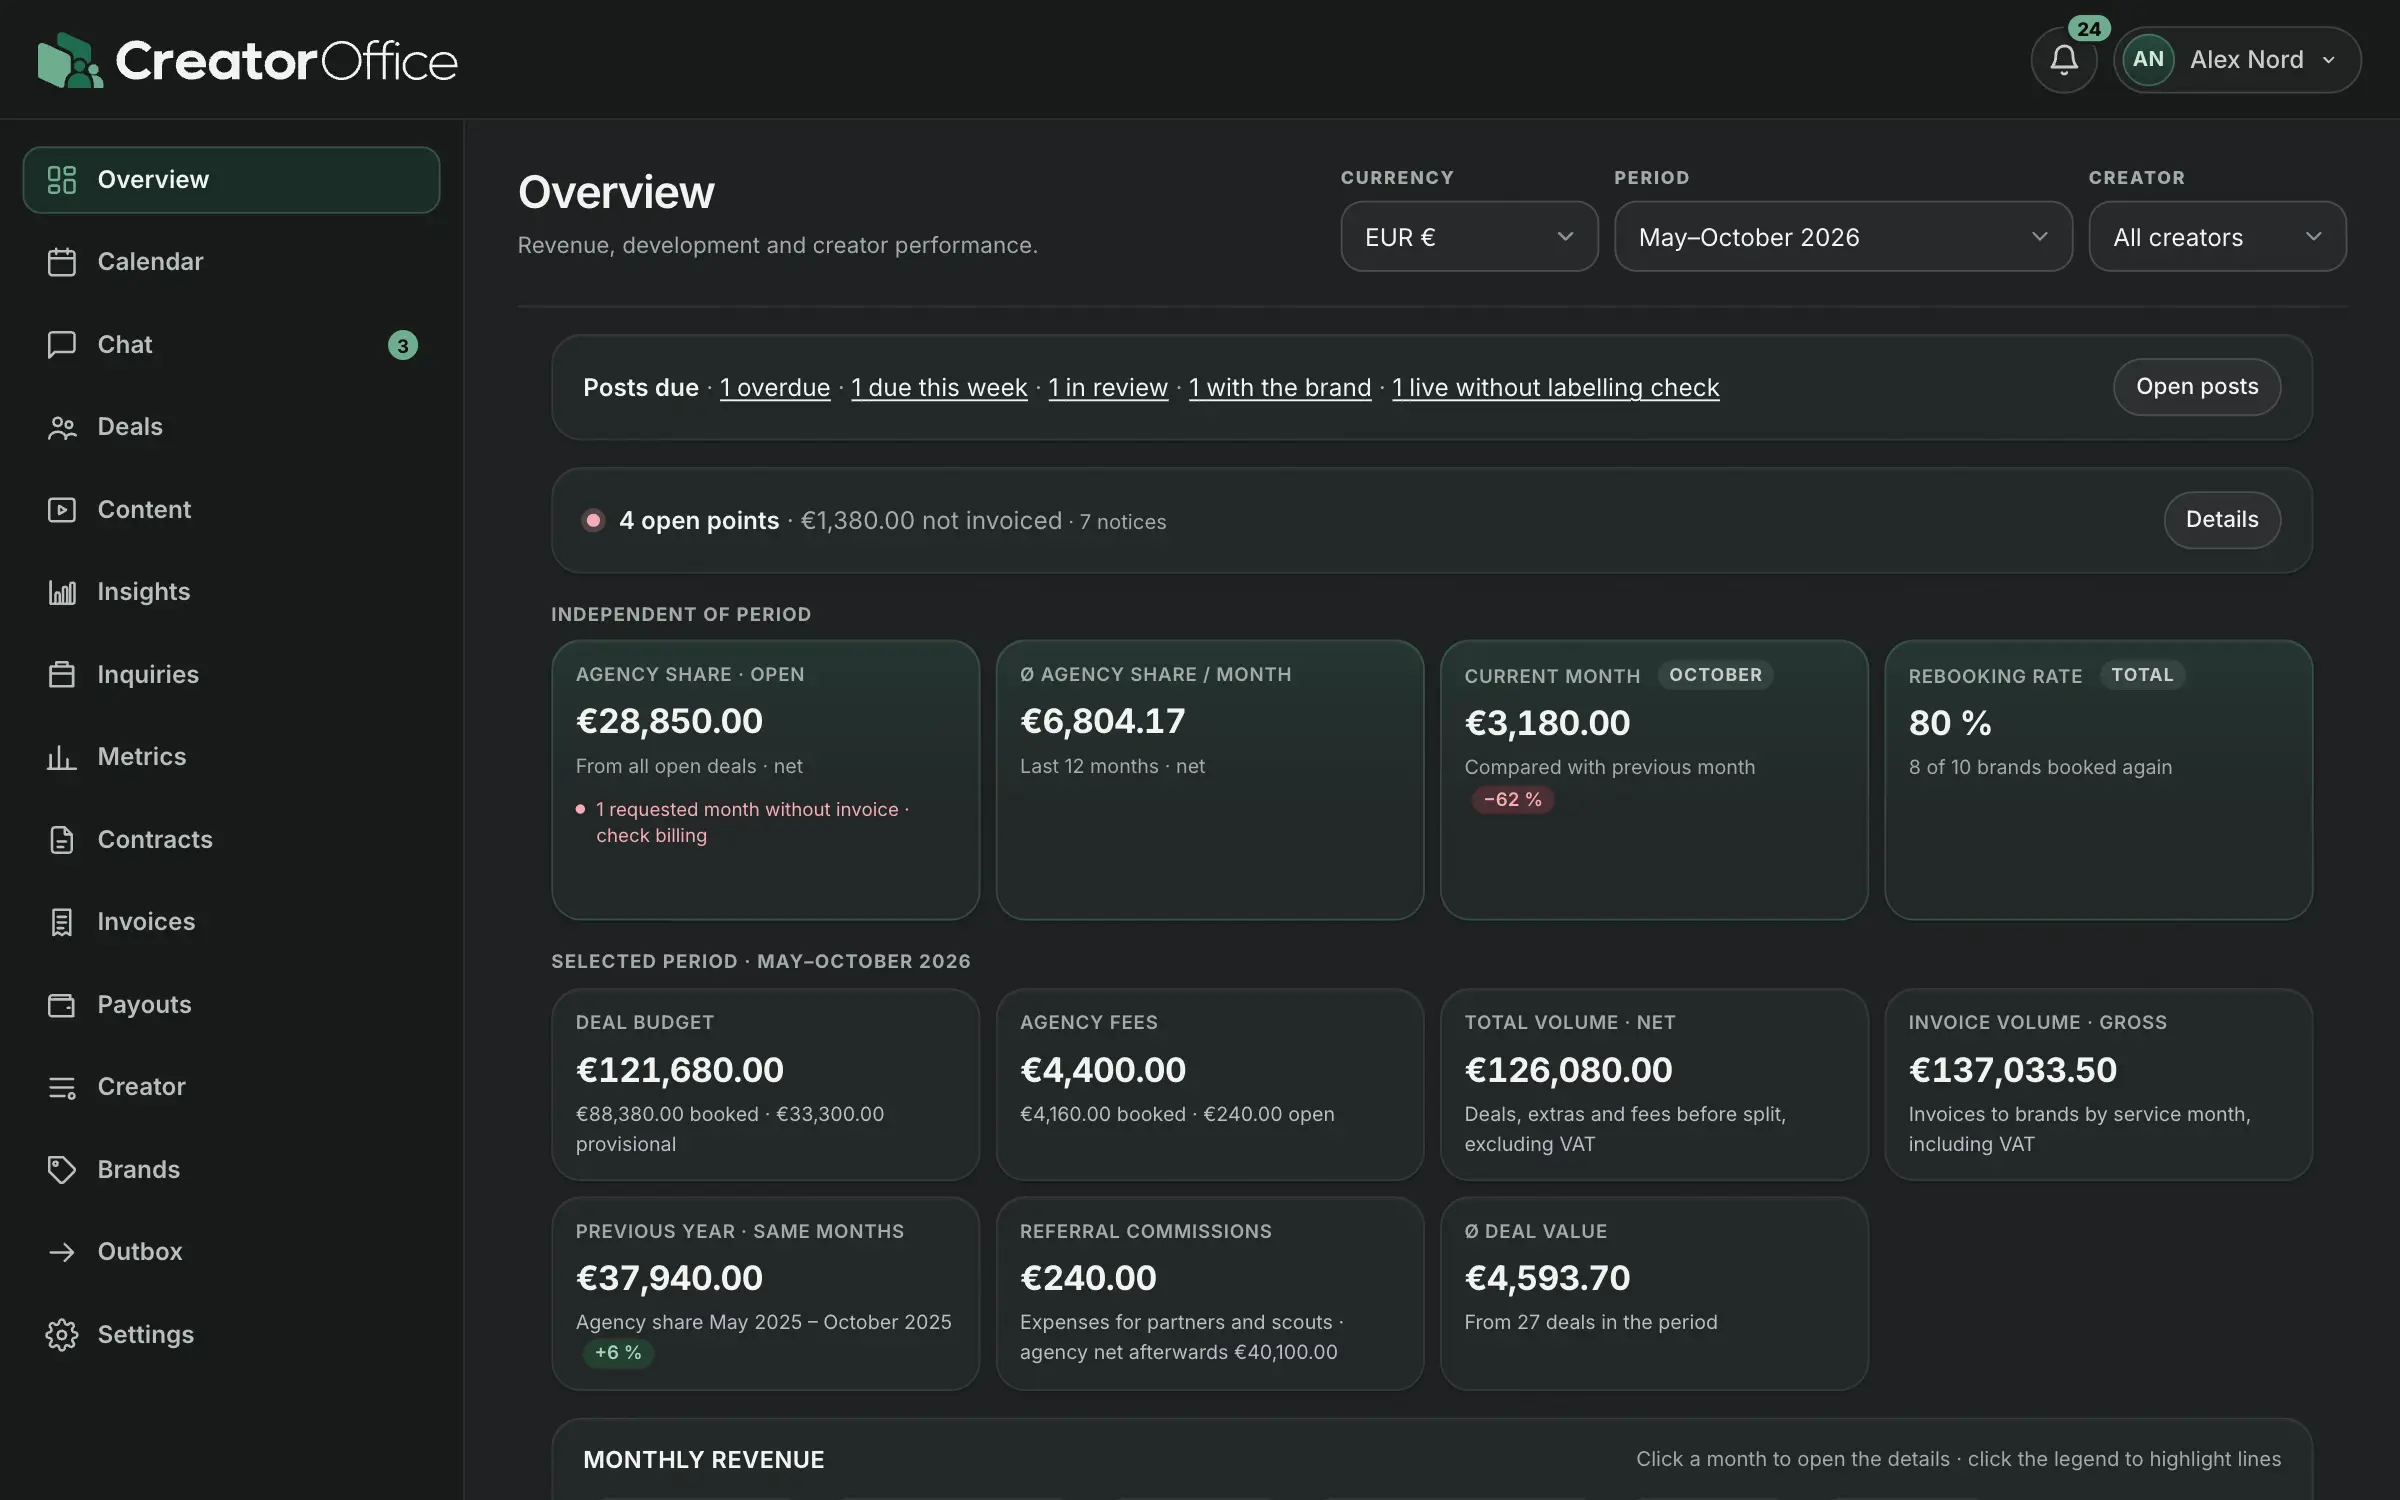Click the Creator list icon

[62, 1087]
